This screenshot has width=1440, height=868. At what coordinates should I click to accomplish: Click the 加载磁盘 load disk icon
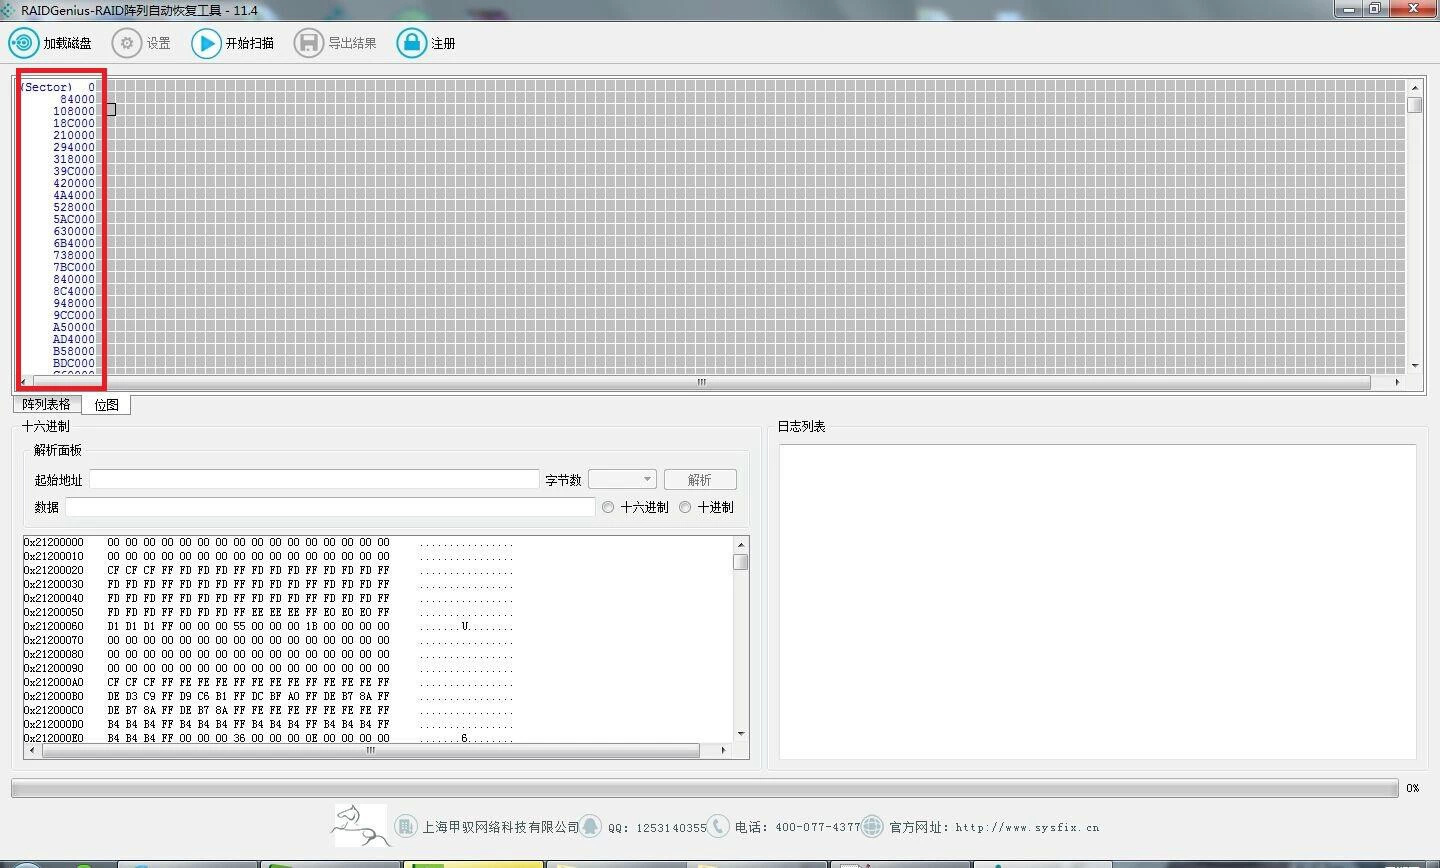click(x=23, y=43)
